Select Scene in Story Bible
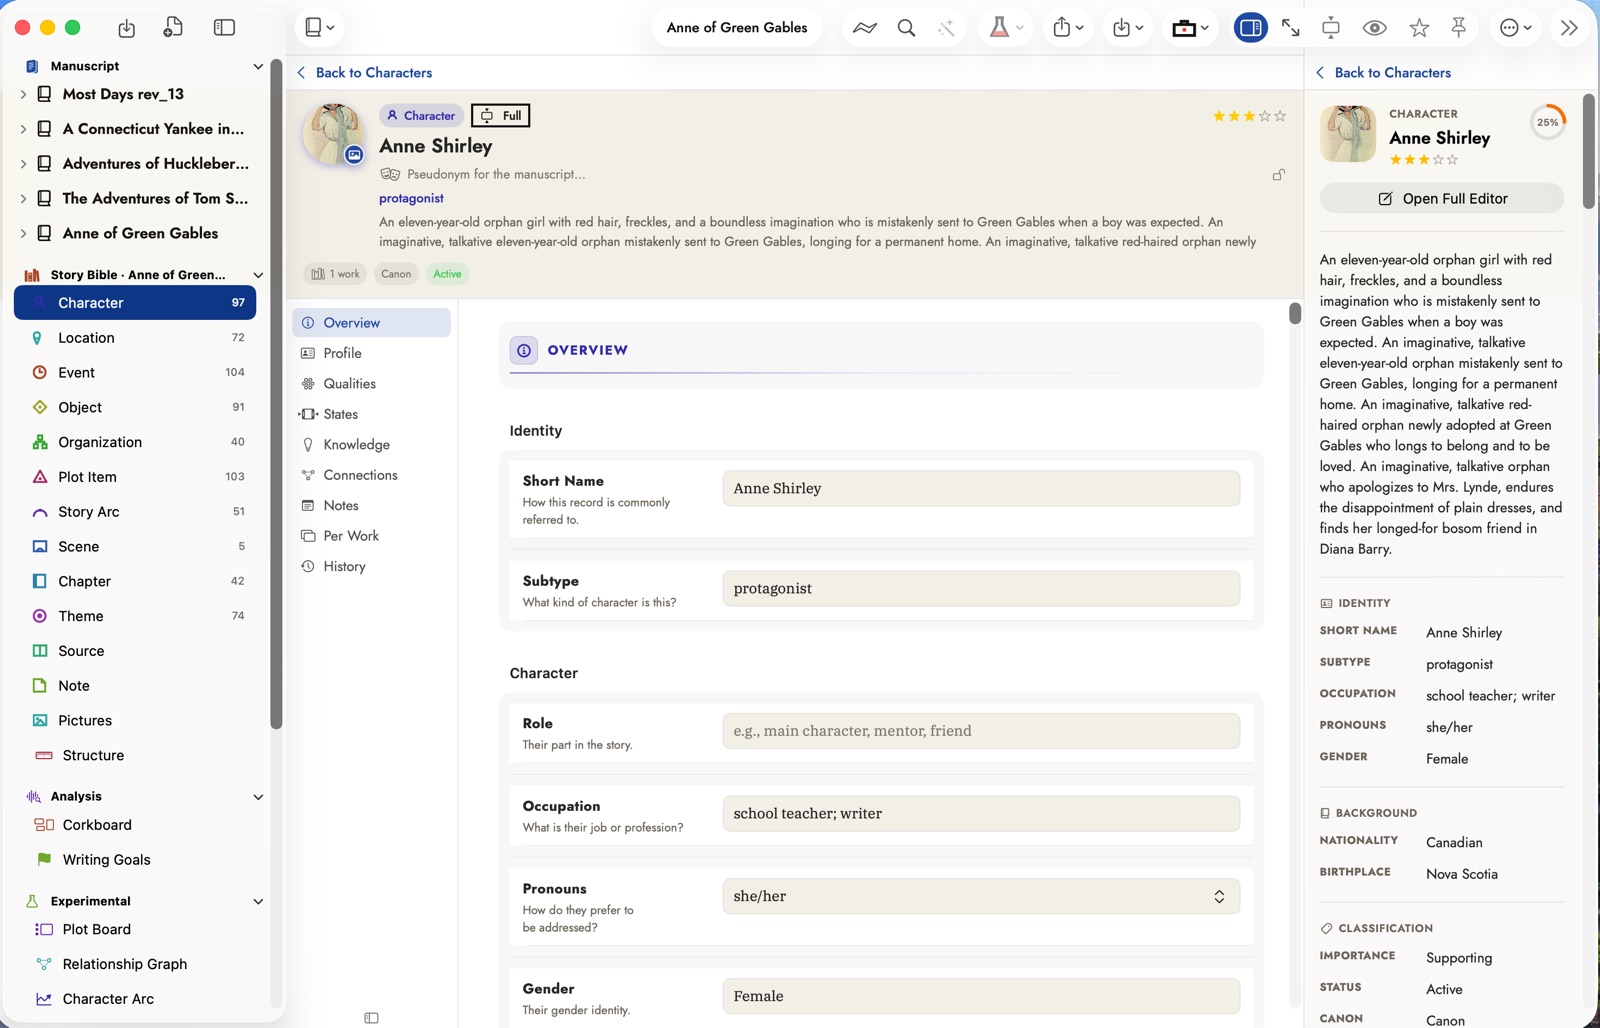This screenshot has width=1600, height=1028. (135, 546)
